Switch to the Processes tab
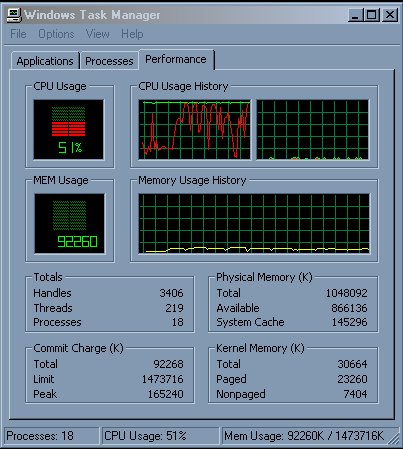The height and width of the screenshot is (449, 403). (109, 61)
